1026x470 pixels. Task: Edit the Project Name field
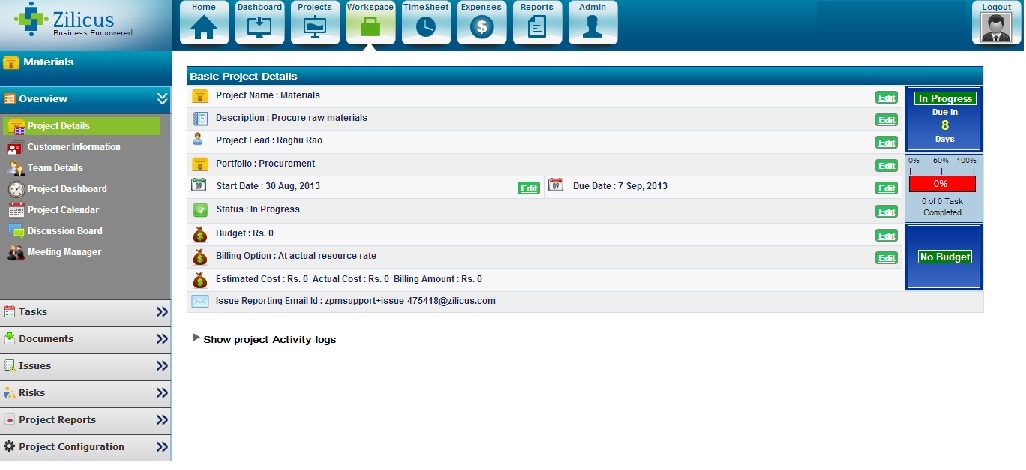[886, 97]
